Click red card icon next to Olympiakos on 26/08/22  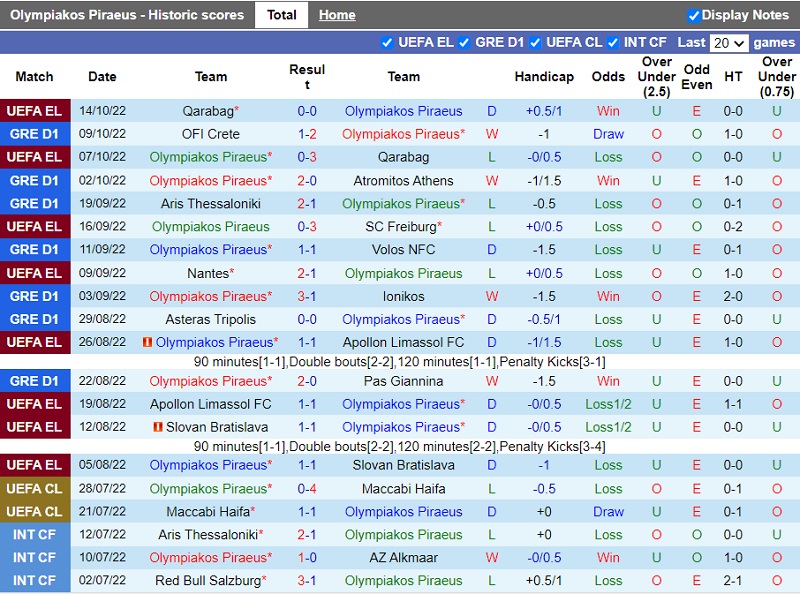(x=146, y=342)
